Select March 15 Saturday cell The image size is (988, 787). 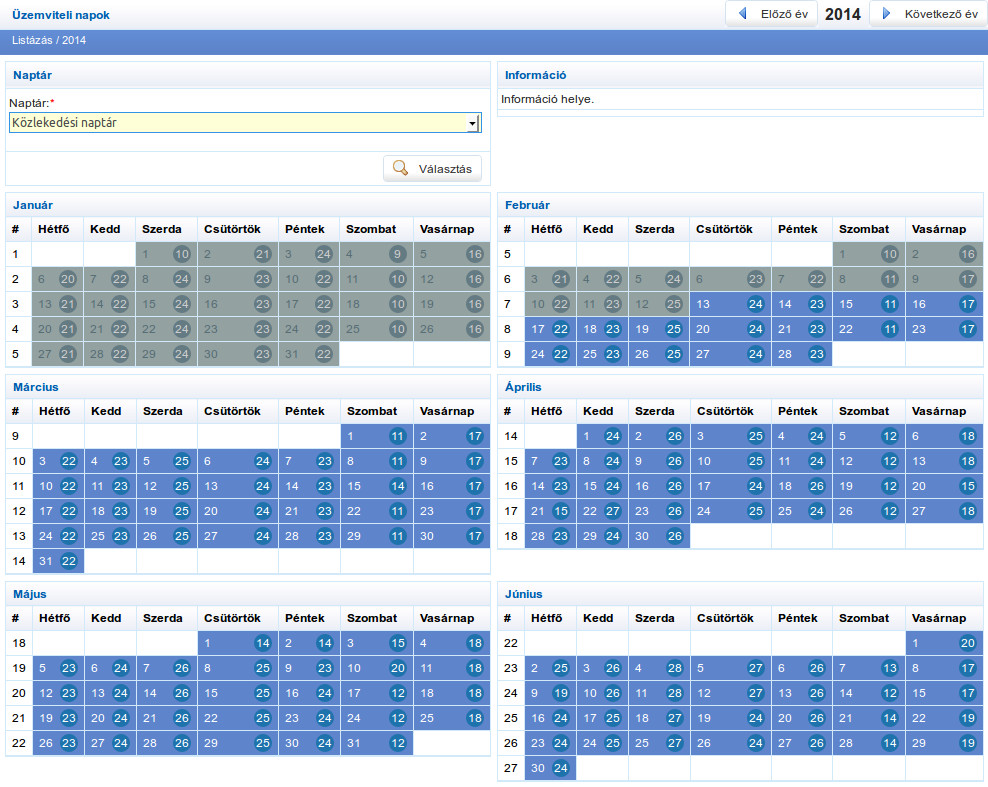(377, 486)
